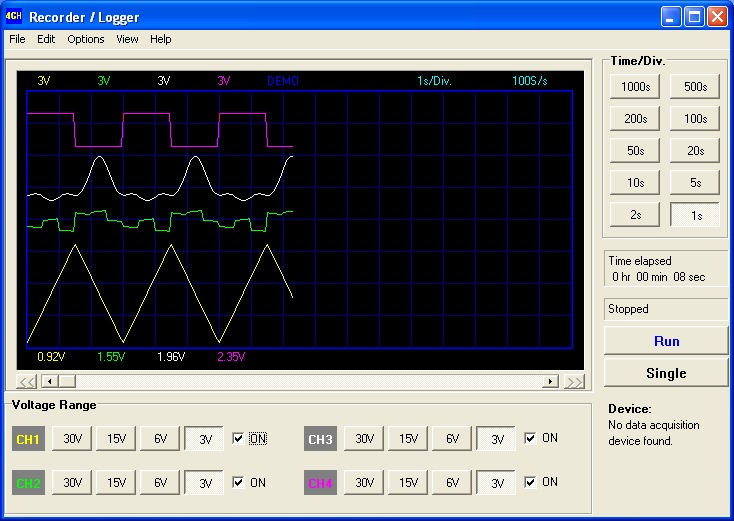Minimize the Recorder / Logger window
Viewport: 734px width, 521px height.
671,17
